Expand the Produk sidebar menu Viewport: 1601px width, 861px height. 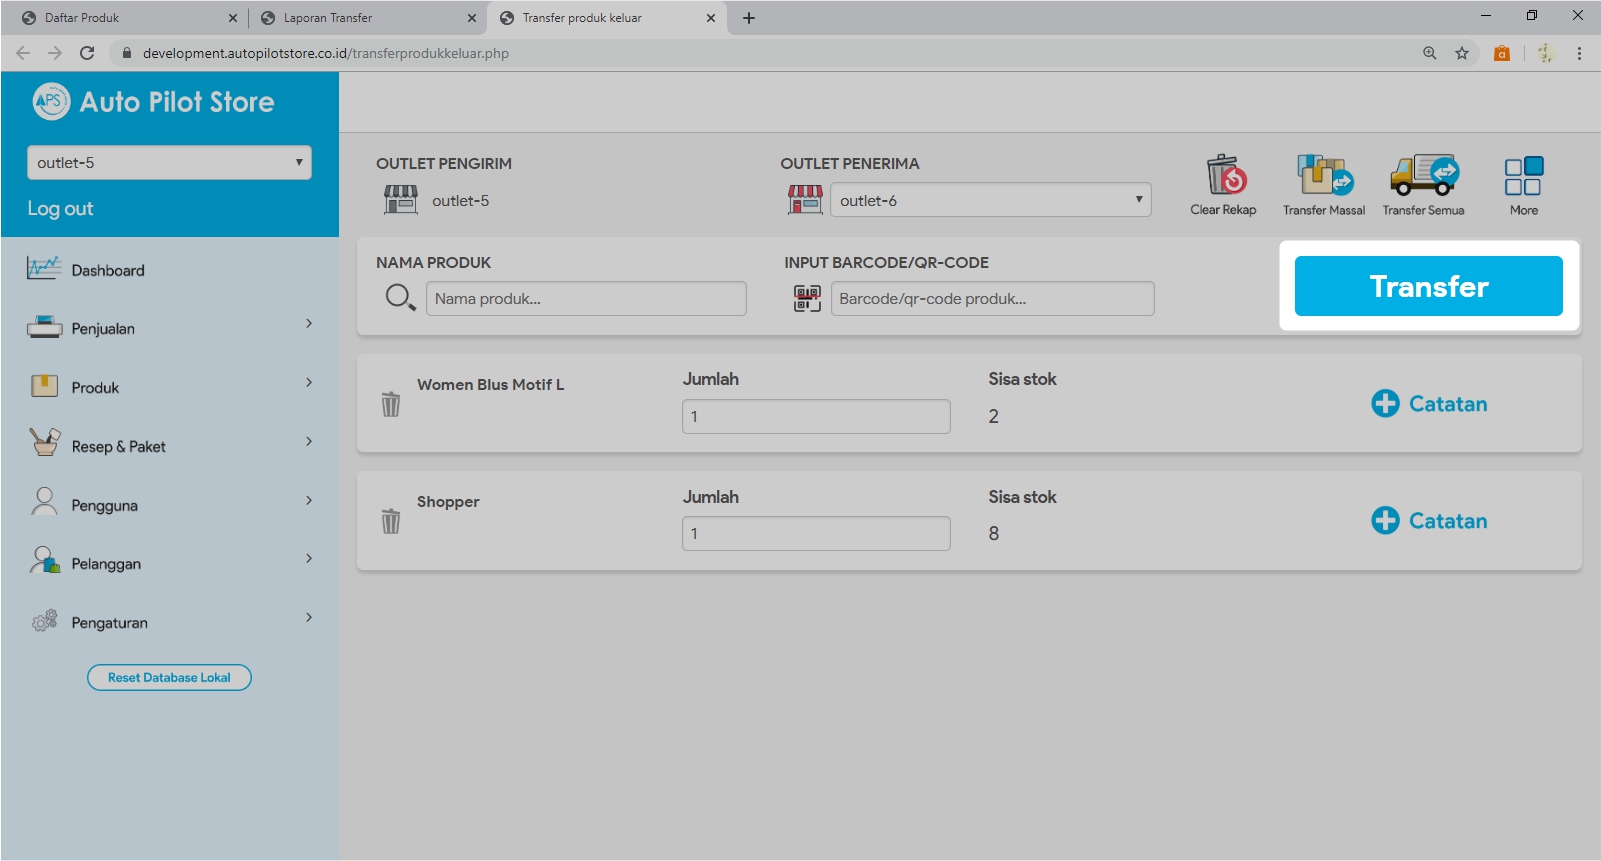[x=169, y=387]
